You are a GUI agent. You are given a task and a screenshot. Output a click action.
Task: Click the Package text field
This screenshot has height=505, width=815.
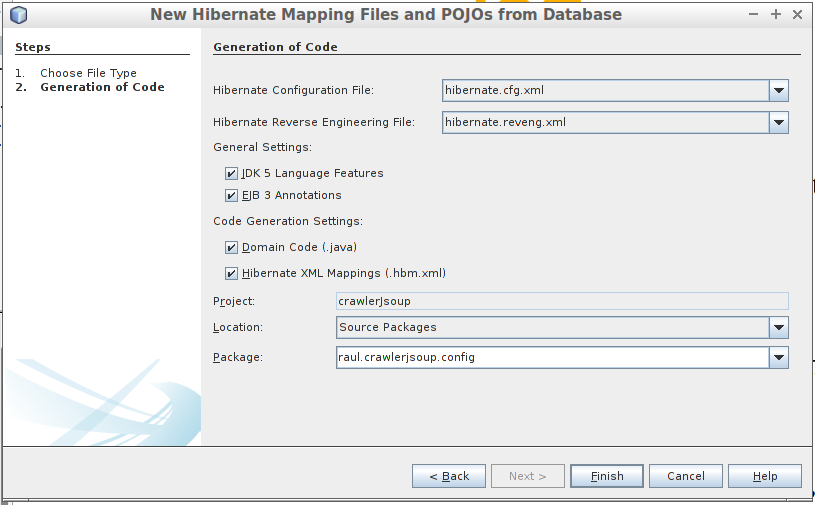pos(550,358)
